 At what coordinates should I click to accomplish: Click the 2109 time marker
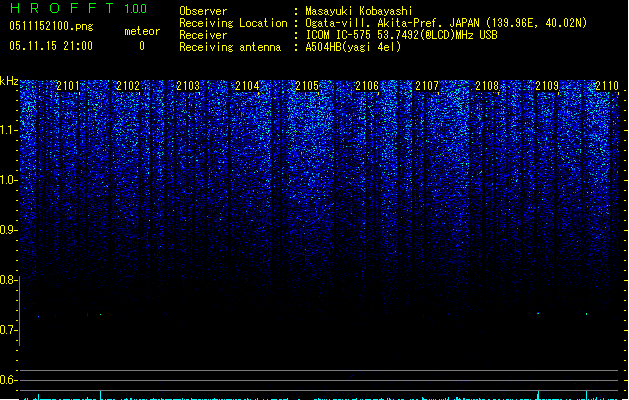coord(547,86)
